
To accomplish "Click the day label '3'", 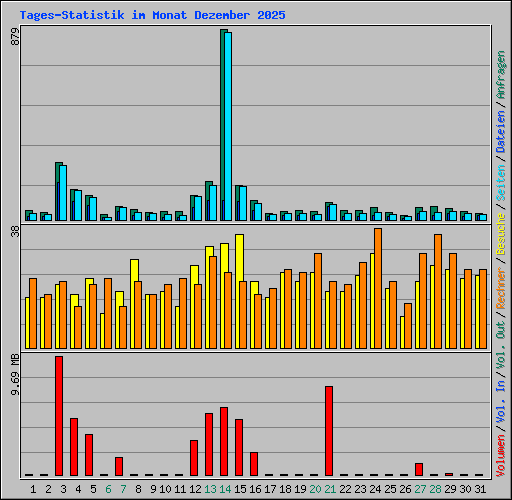I will [x=63, y=489].
